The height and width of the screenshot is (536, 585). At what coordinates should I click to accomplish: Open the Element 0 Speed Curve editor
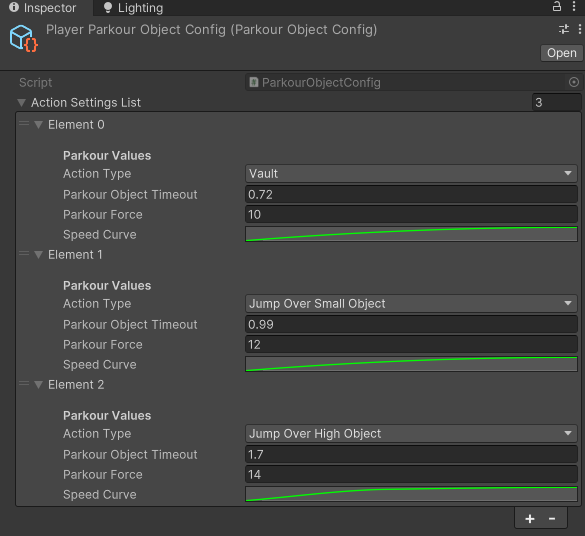coord(411,234)
